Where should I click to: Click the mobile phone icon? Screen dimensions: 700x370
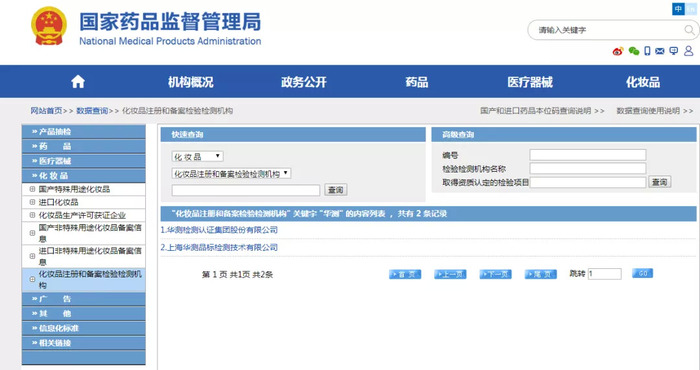(x=647, y=51)
